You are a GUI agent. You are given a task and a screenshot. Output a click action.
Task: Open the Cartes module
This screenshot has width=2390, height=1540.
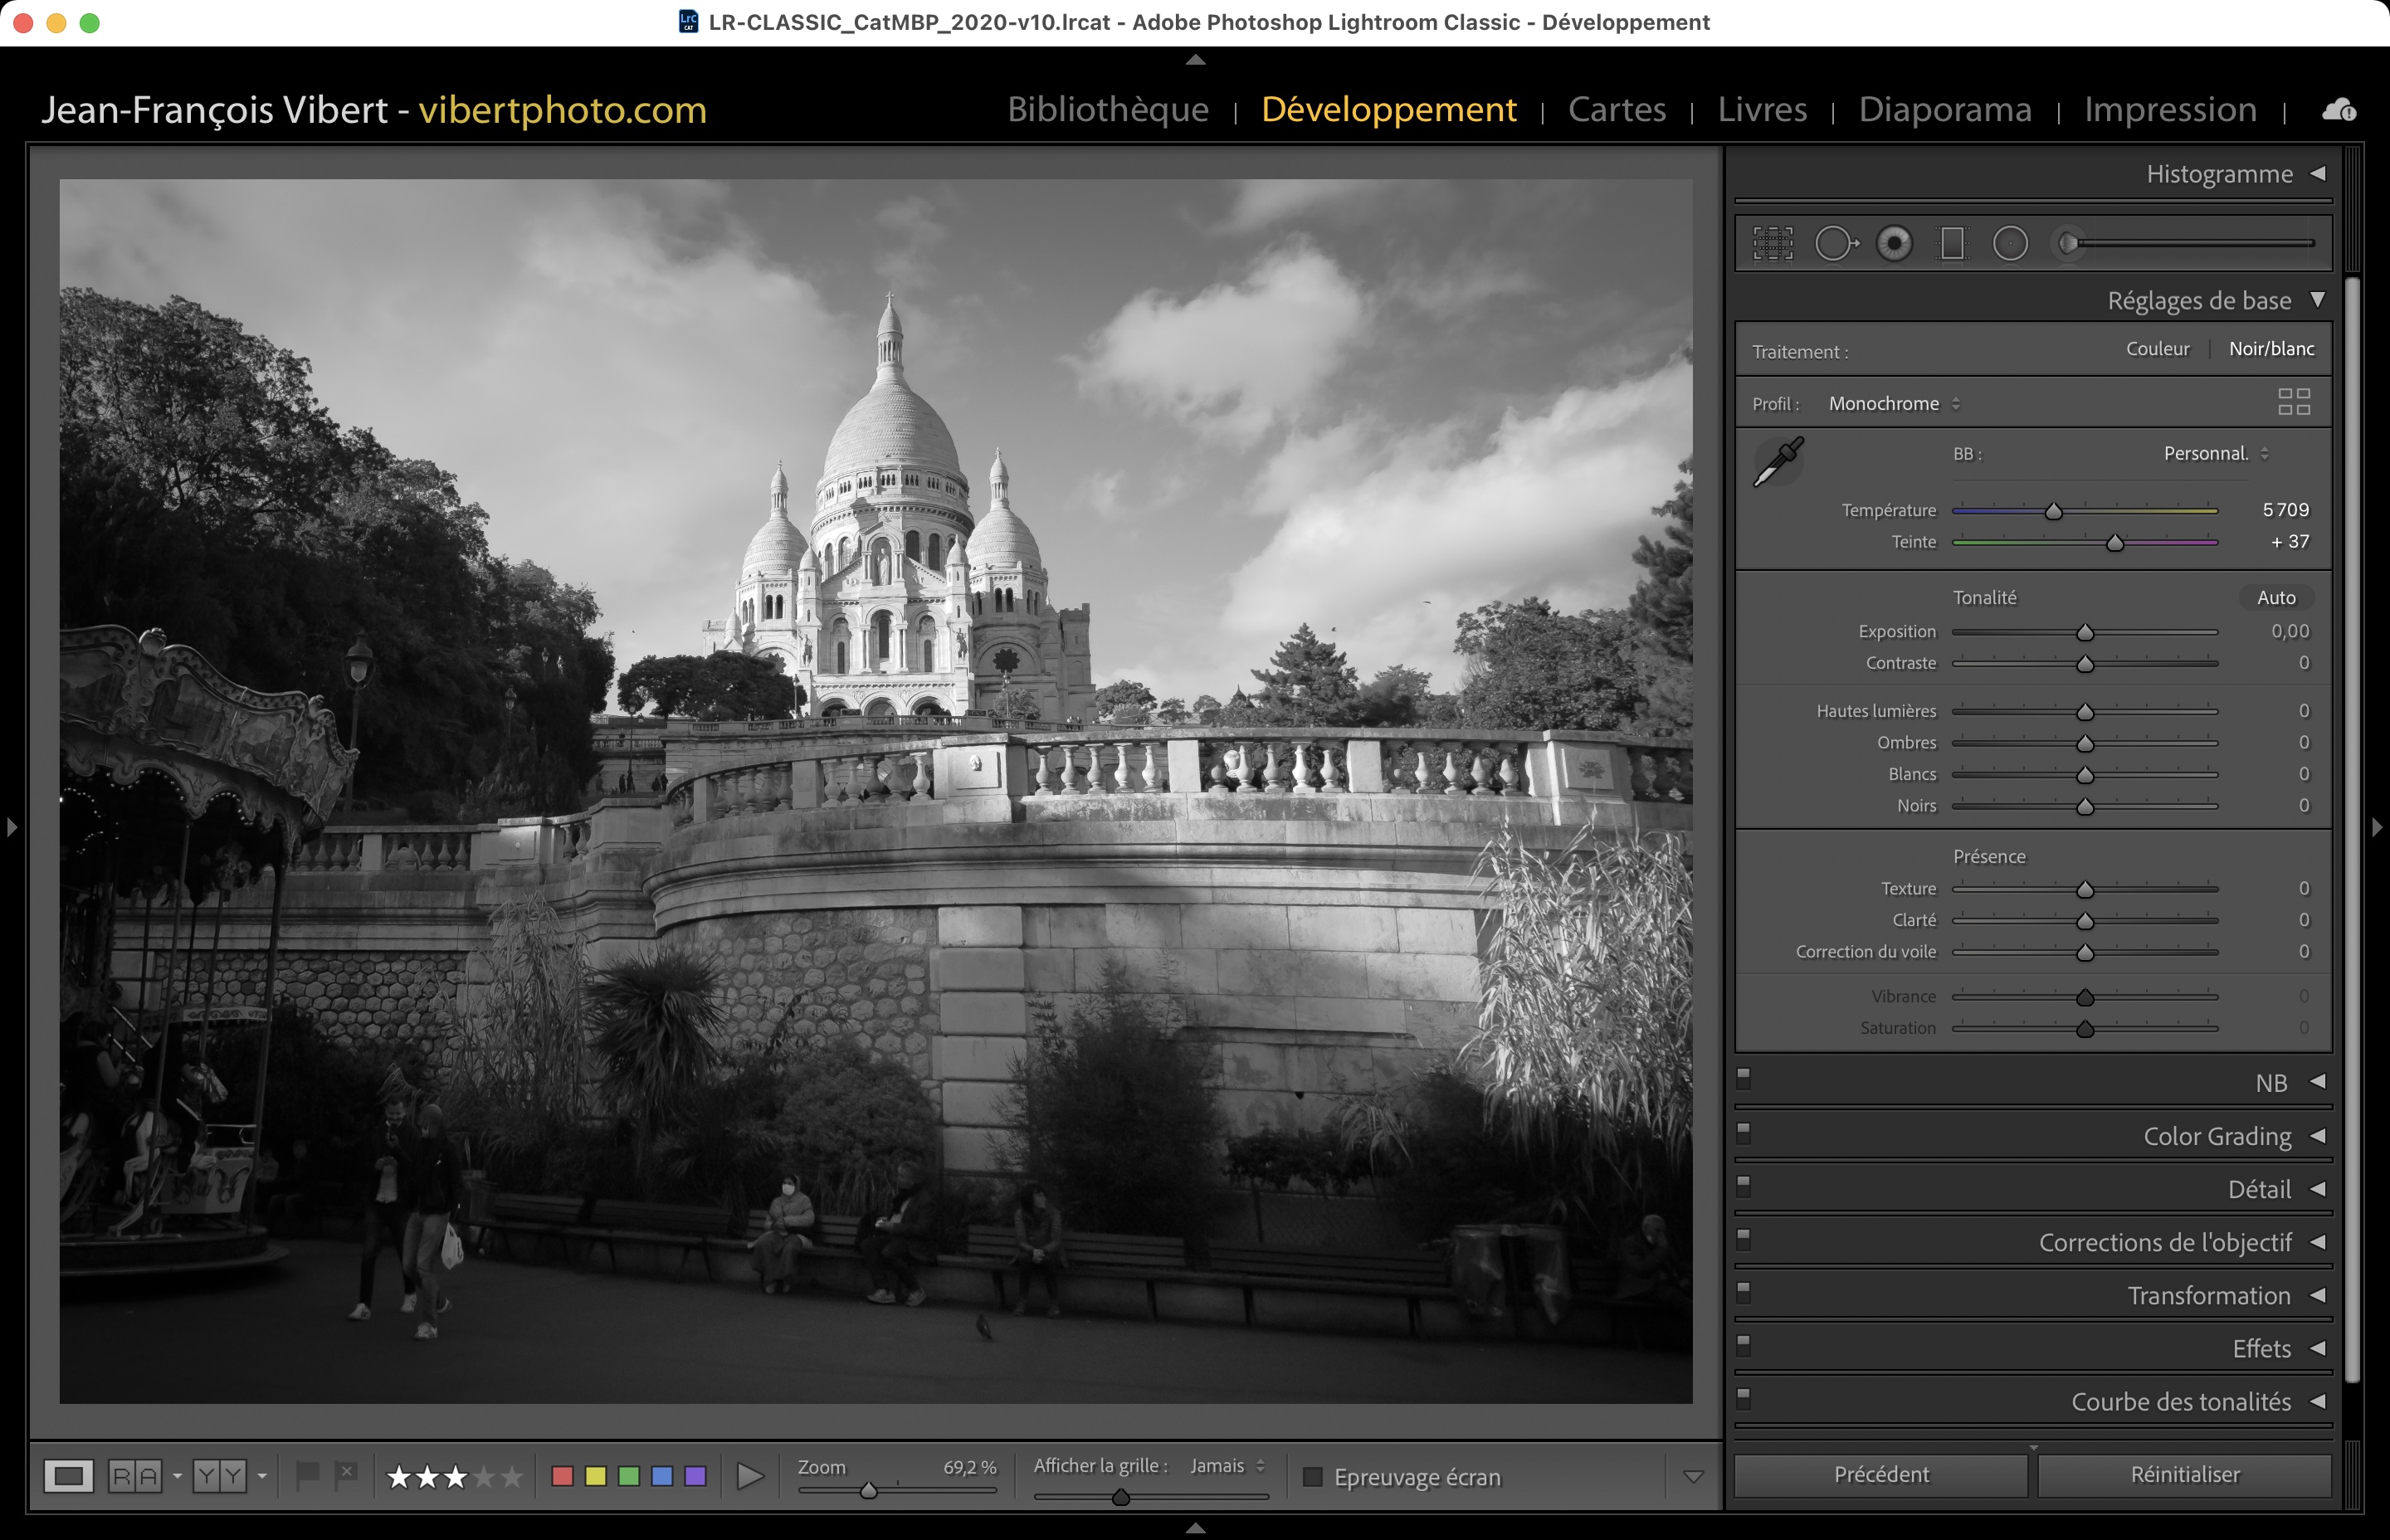1616,109
